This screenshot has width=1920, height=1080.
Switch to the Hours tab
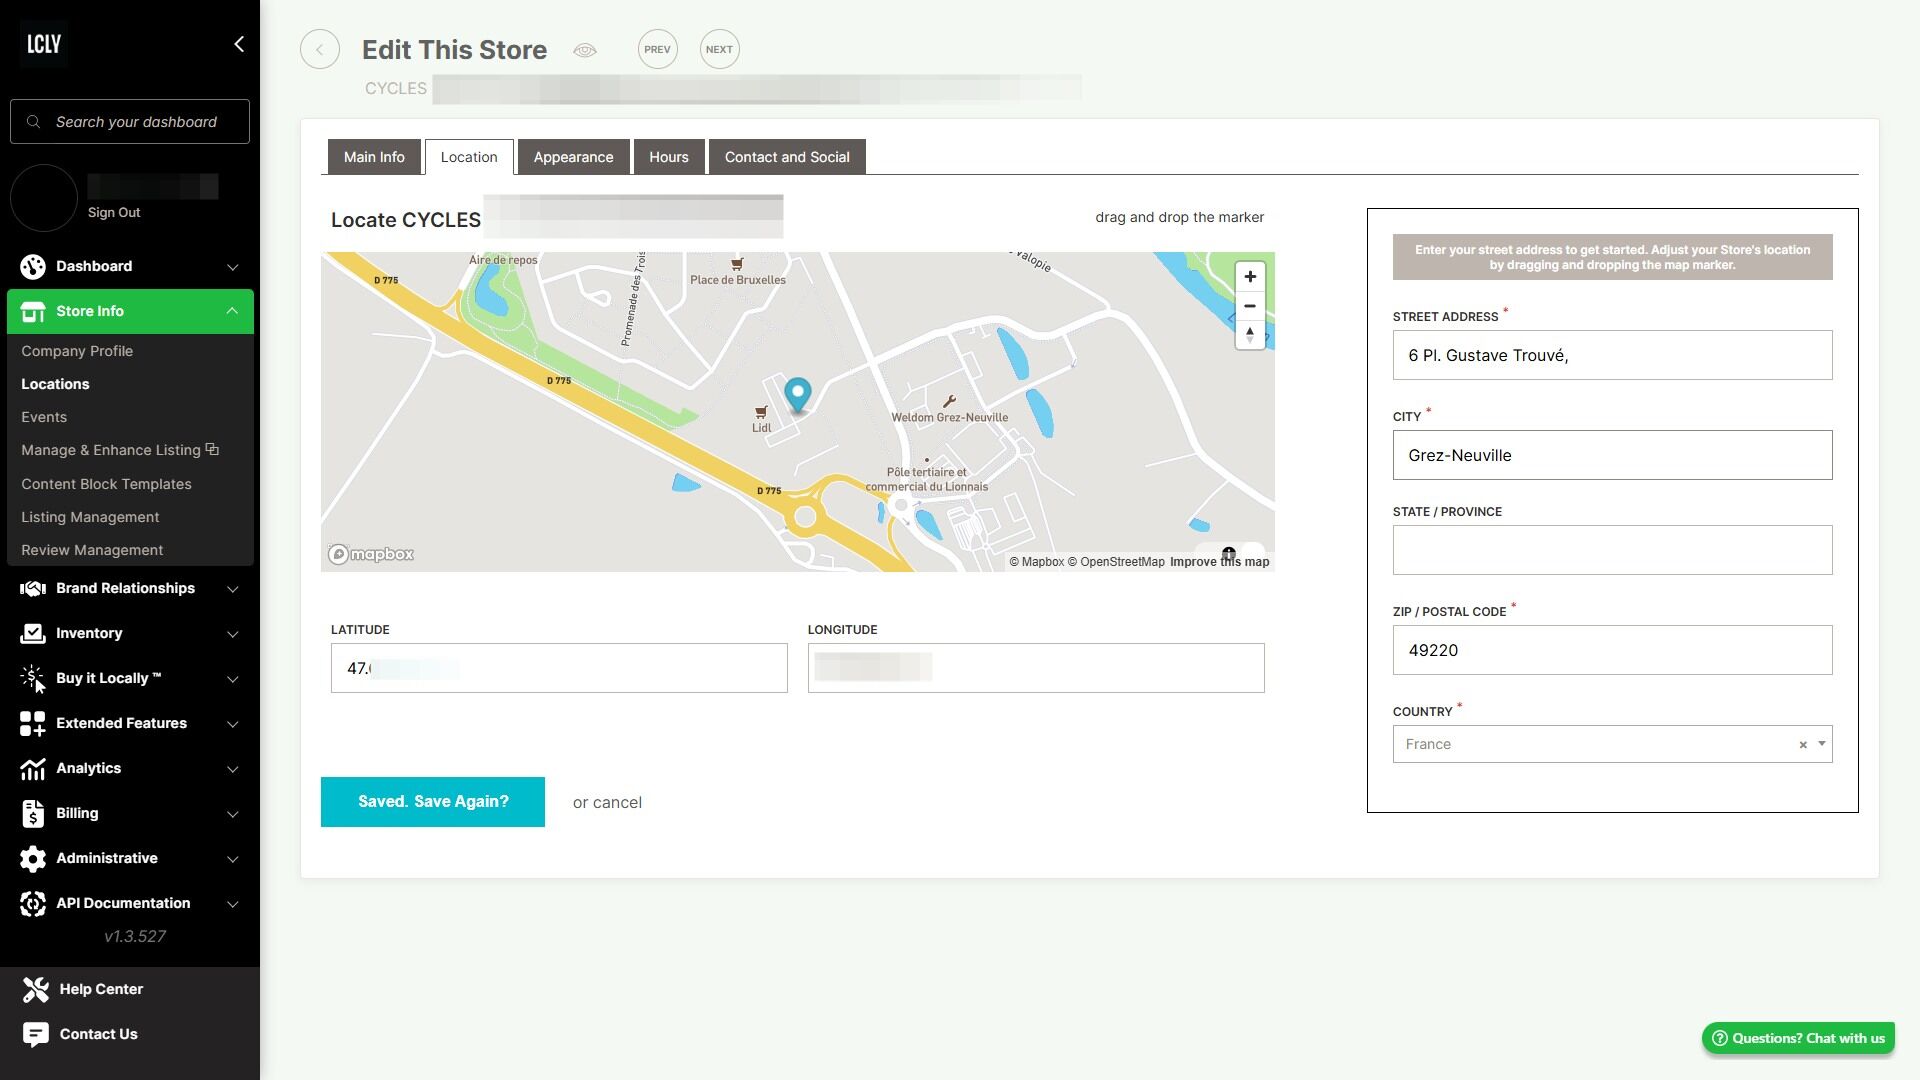pos(668,157)
